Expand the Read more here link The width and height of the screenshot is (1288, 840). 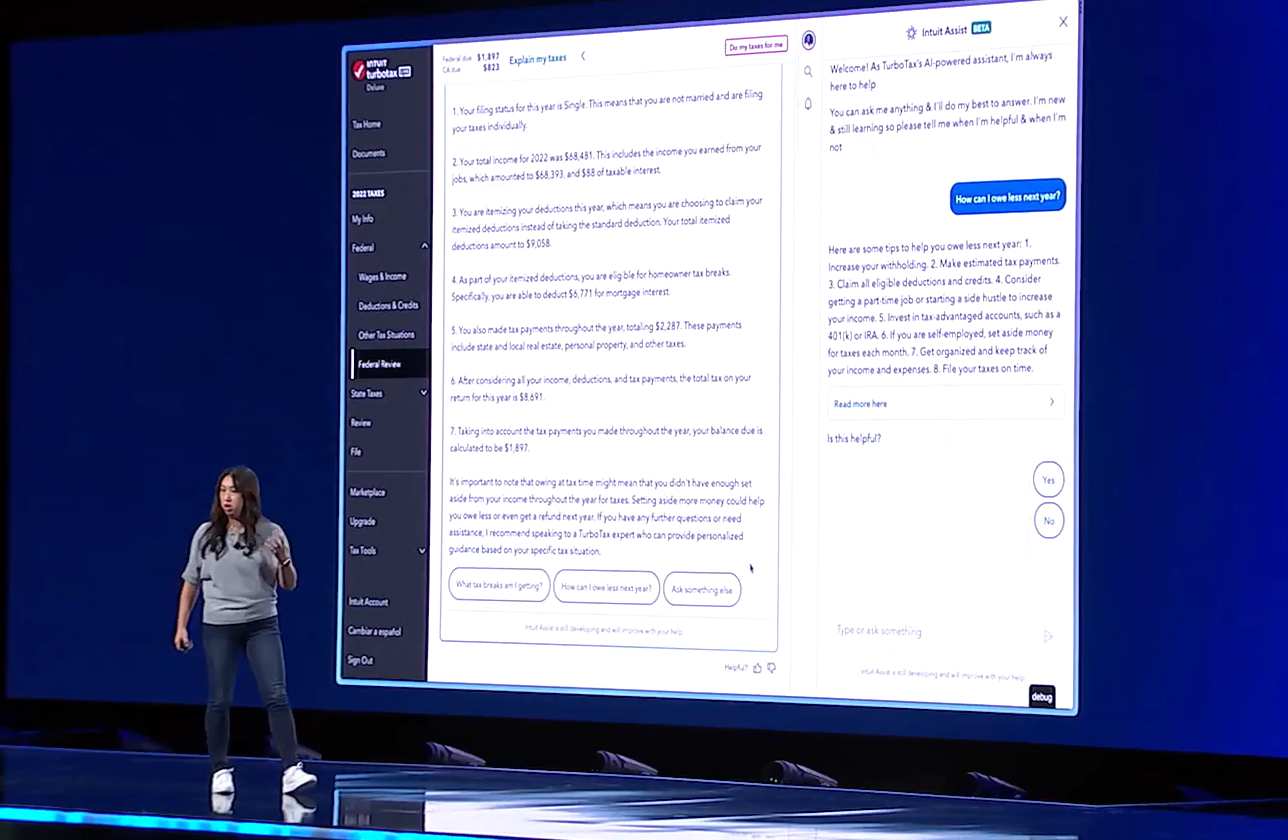coord(943,403)
